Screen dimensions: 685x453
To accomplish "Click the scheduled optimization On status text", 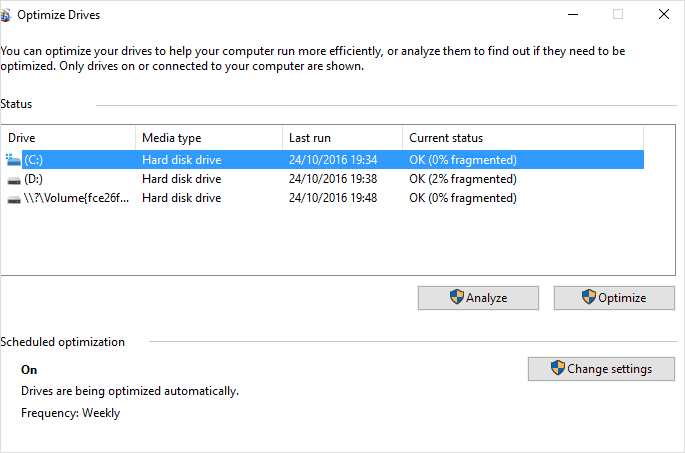I will pyautogui.click(x=29, y=370).
